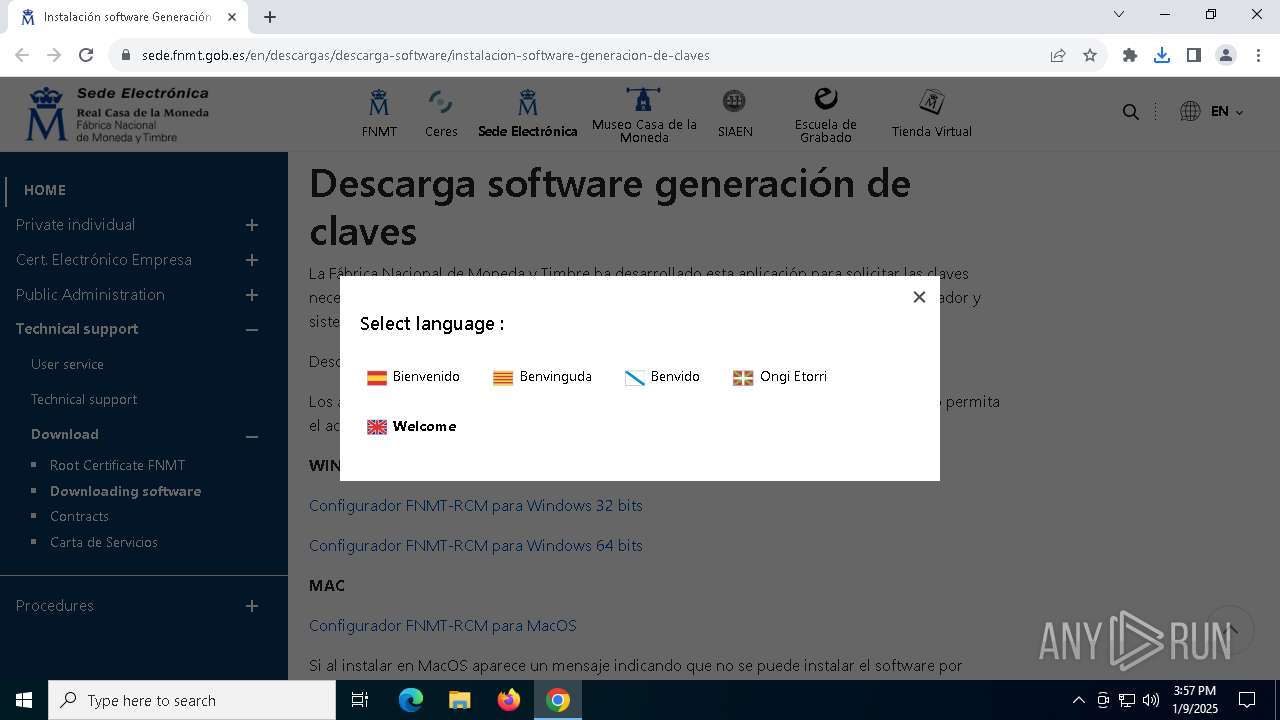Screen dimensions: 1280x720
Task: Close the Instalación software Generación tab
Action: (233, 17)
